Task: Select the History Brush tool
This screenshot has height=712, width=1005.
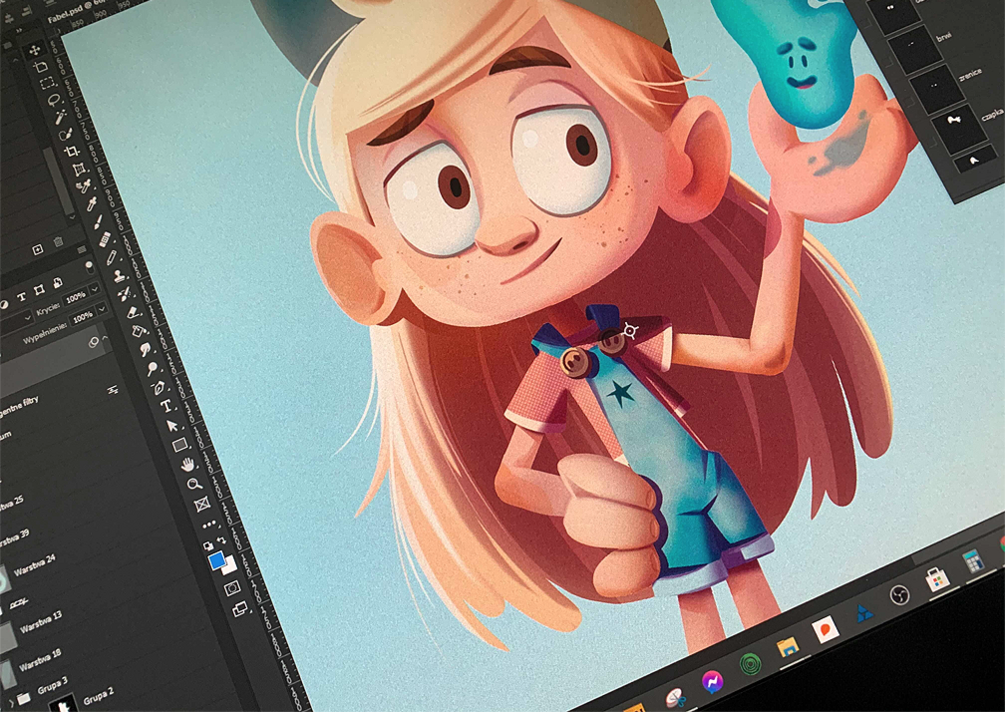Action: coord(126,294)
